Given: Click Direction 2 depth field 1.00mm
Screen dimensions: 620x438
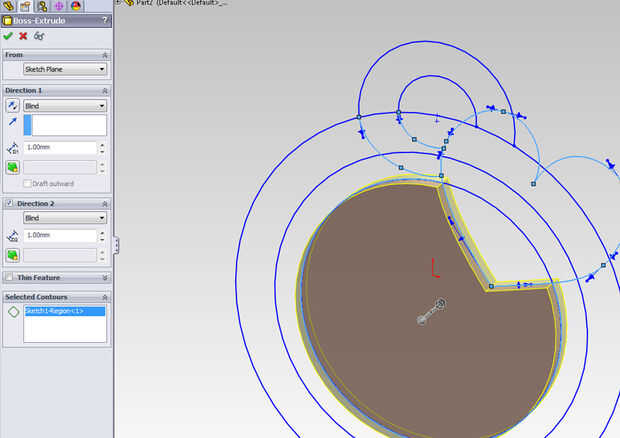Looking at the screenshot, I should (x=60, y=236).
